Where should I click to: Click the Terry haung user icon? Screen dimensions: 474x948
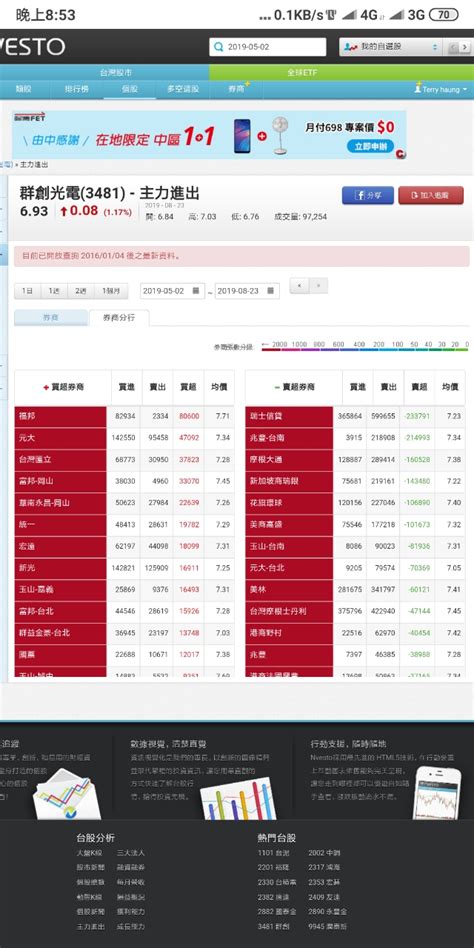coord(418,89)
